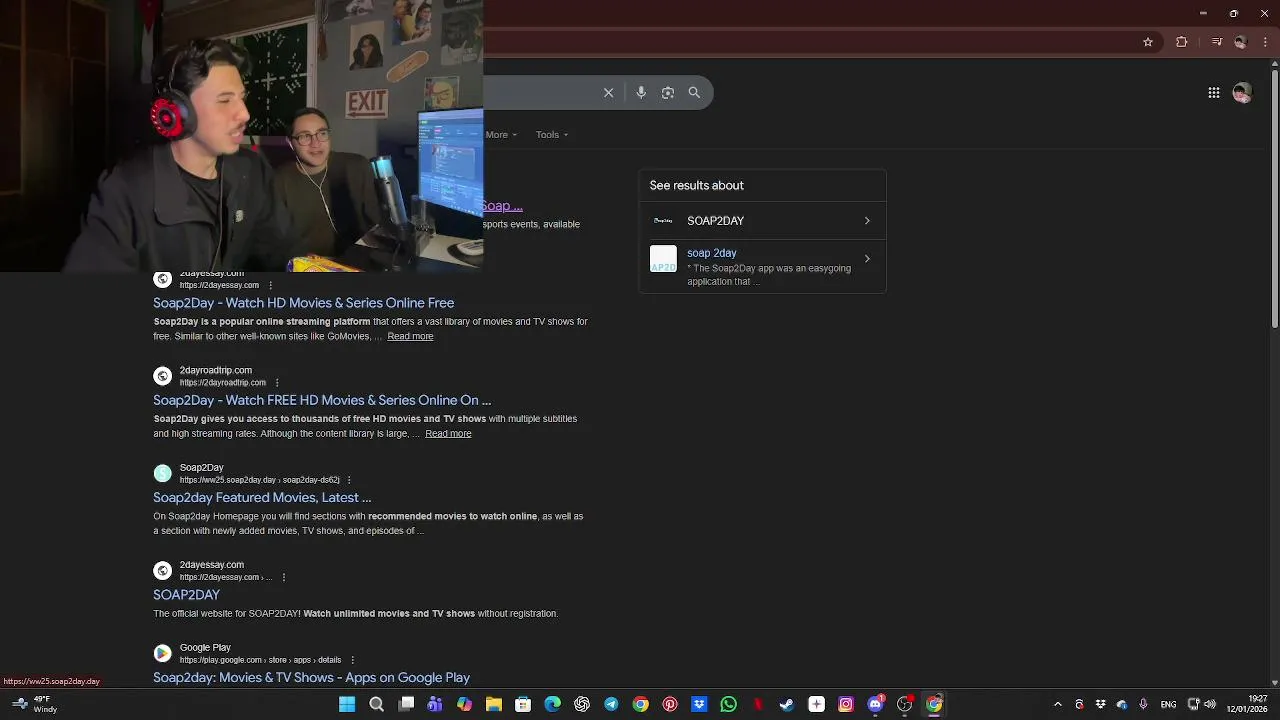Click the https://2dayroadtrip.com URL text

[x=222, y=383]
